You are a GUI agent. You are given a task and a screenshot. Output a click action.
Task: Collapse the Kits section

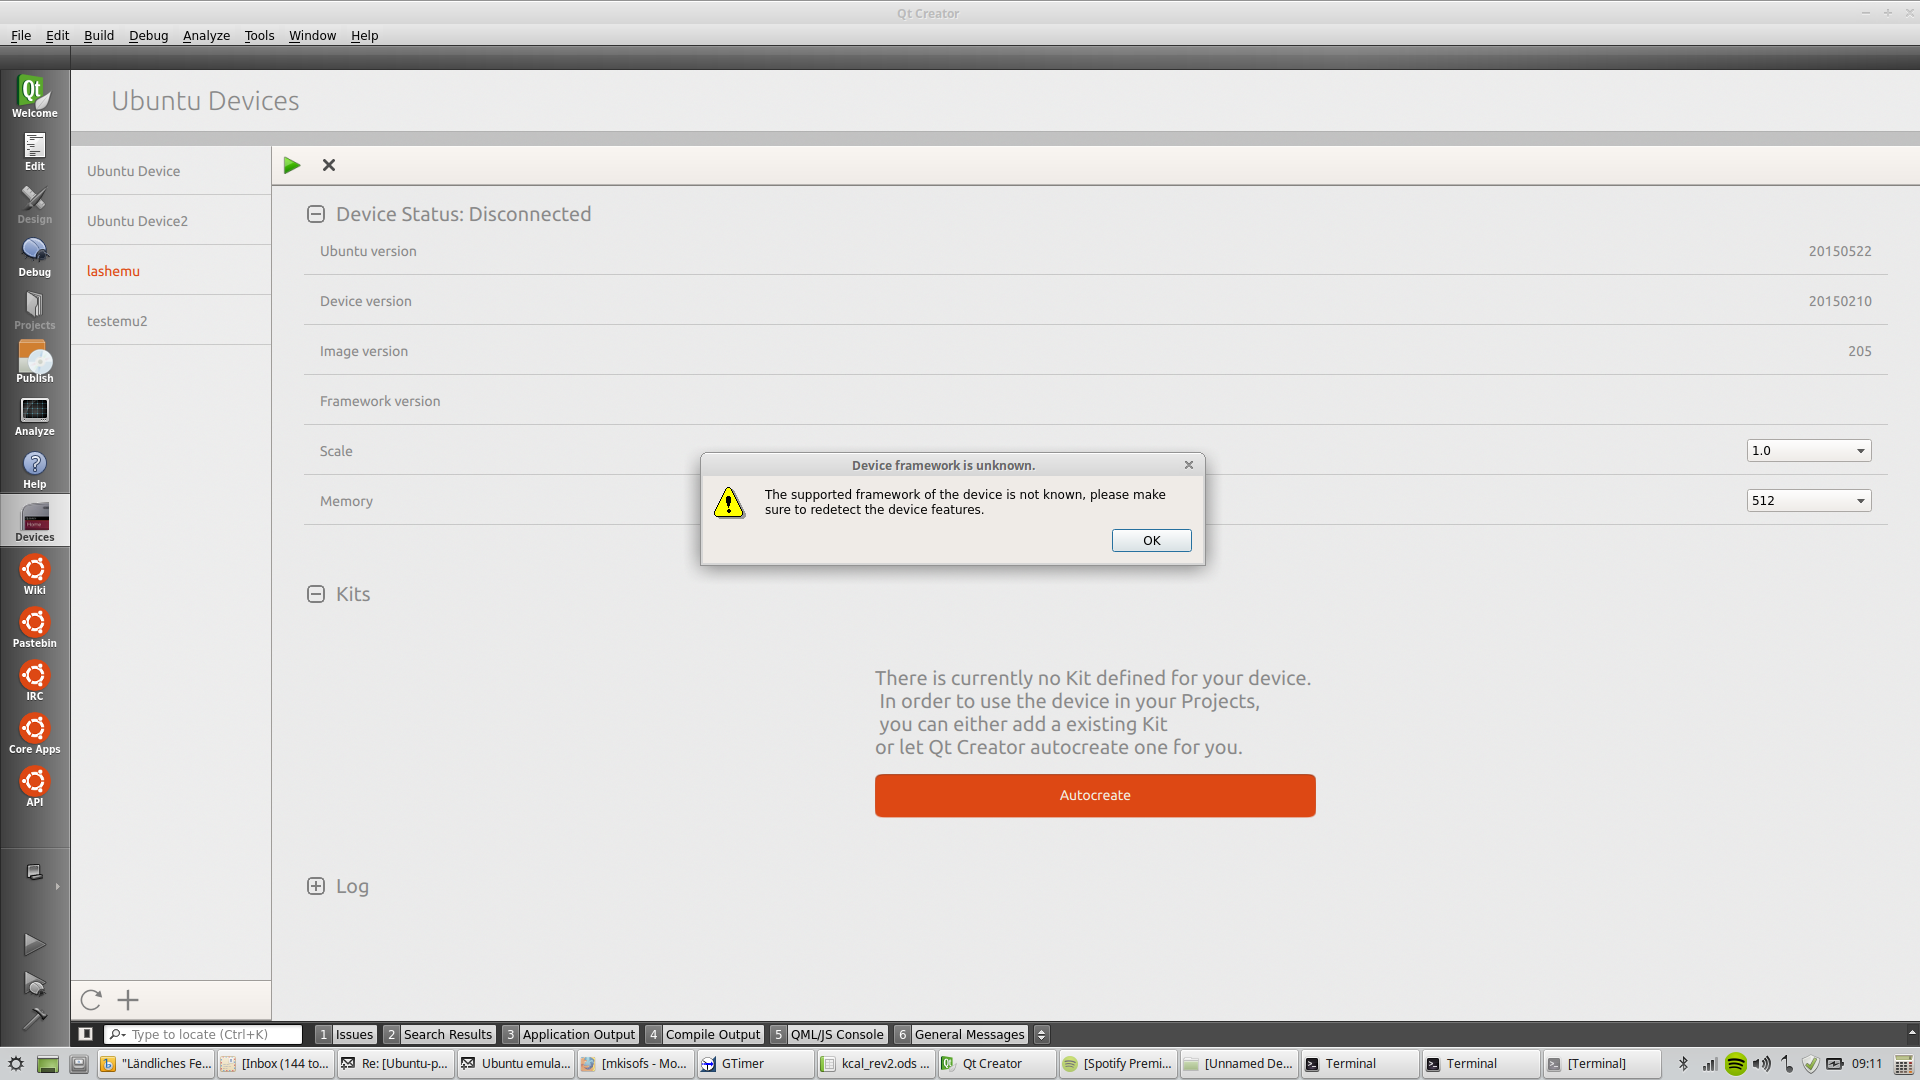point(316,594)
